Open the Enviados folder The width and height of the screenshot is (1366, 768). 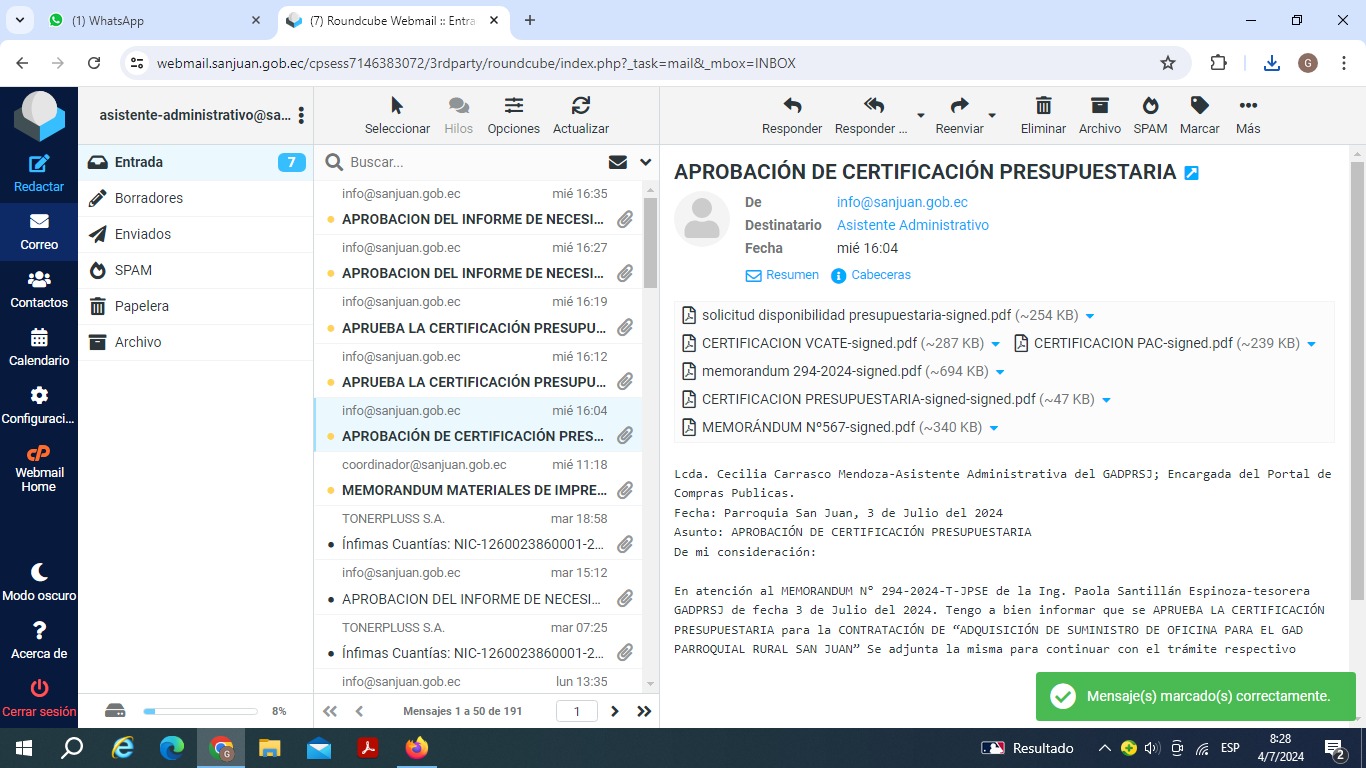coord(143,234)
